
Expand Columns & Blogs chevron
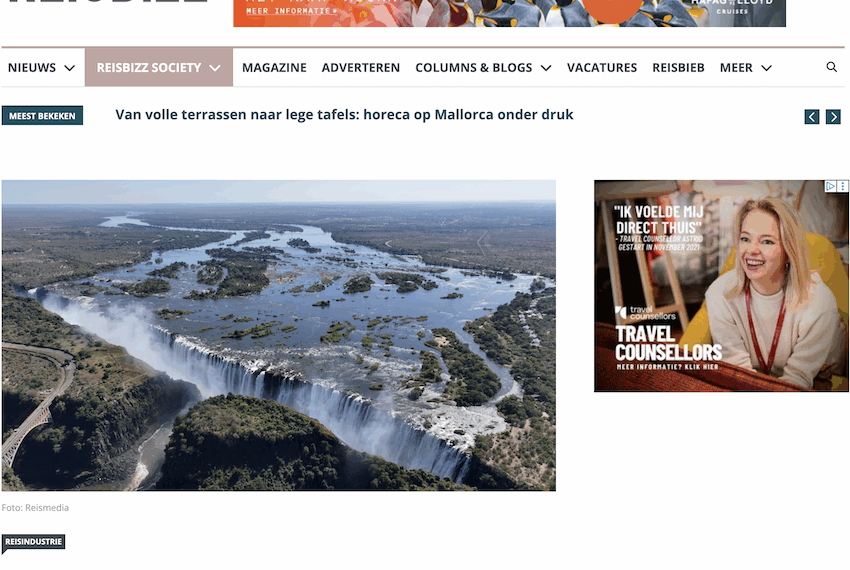[x=546, y=68]
